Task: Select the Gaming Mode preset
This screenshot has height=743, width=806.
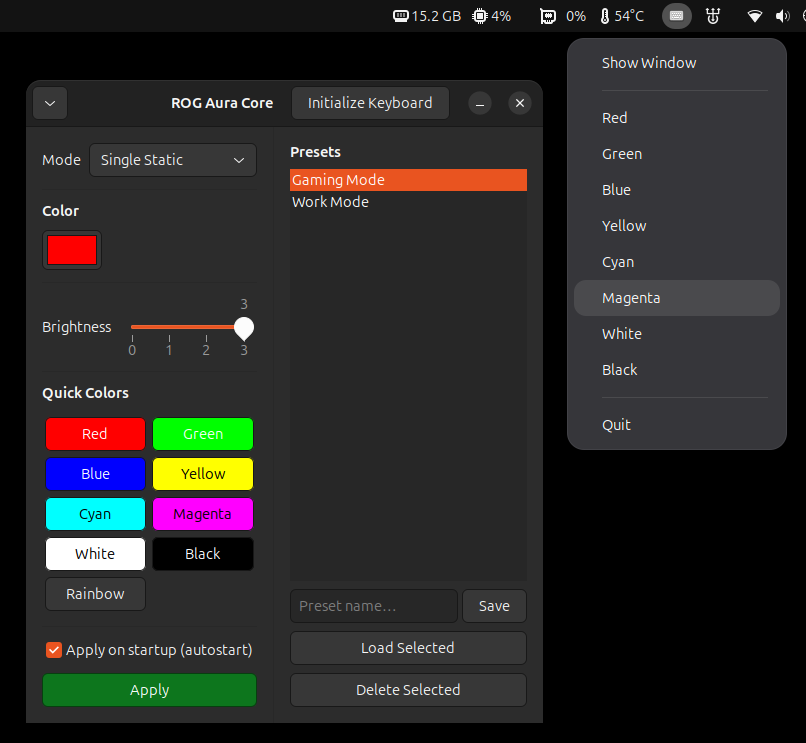Action: click(408, 180)
